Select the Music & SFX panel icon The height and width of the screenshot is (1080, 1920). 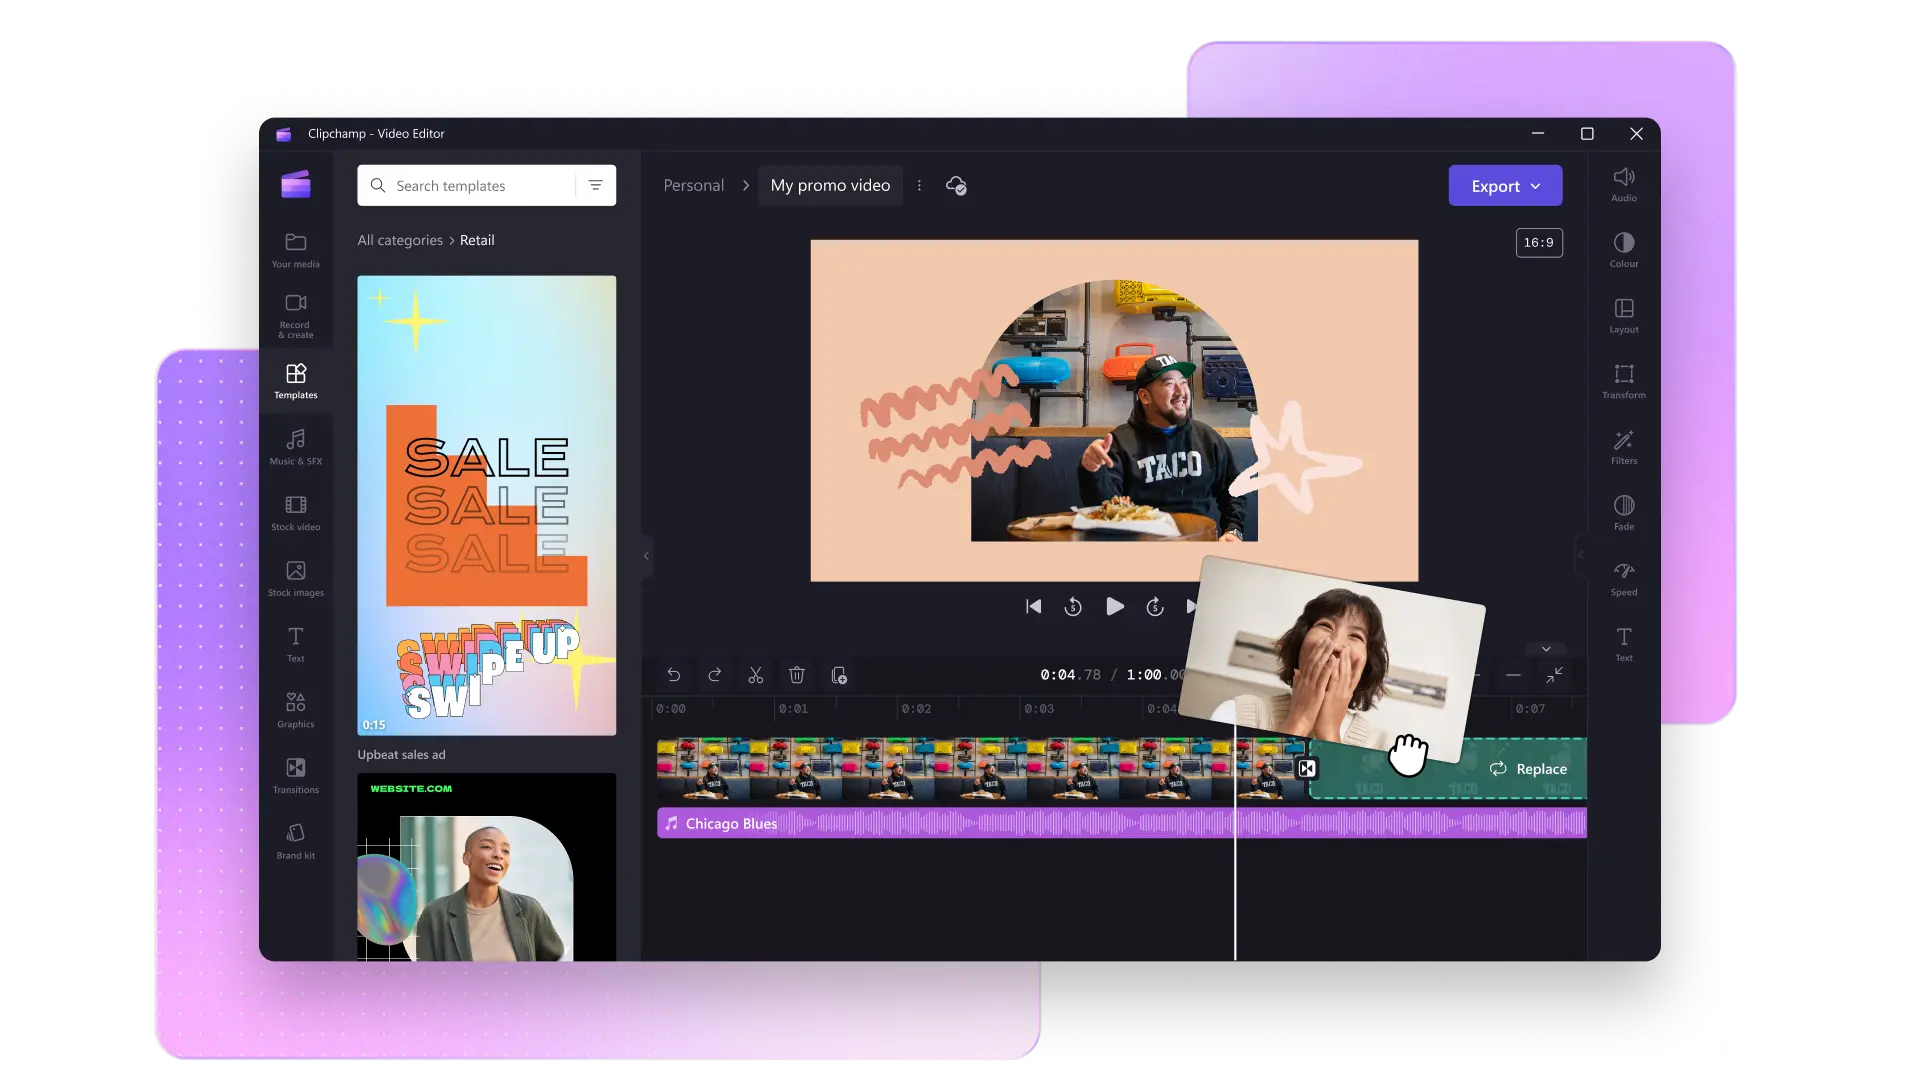(x=294, y=446)
